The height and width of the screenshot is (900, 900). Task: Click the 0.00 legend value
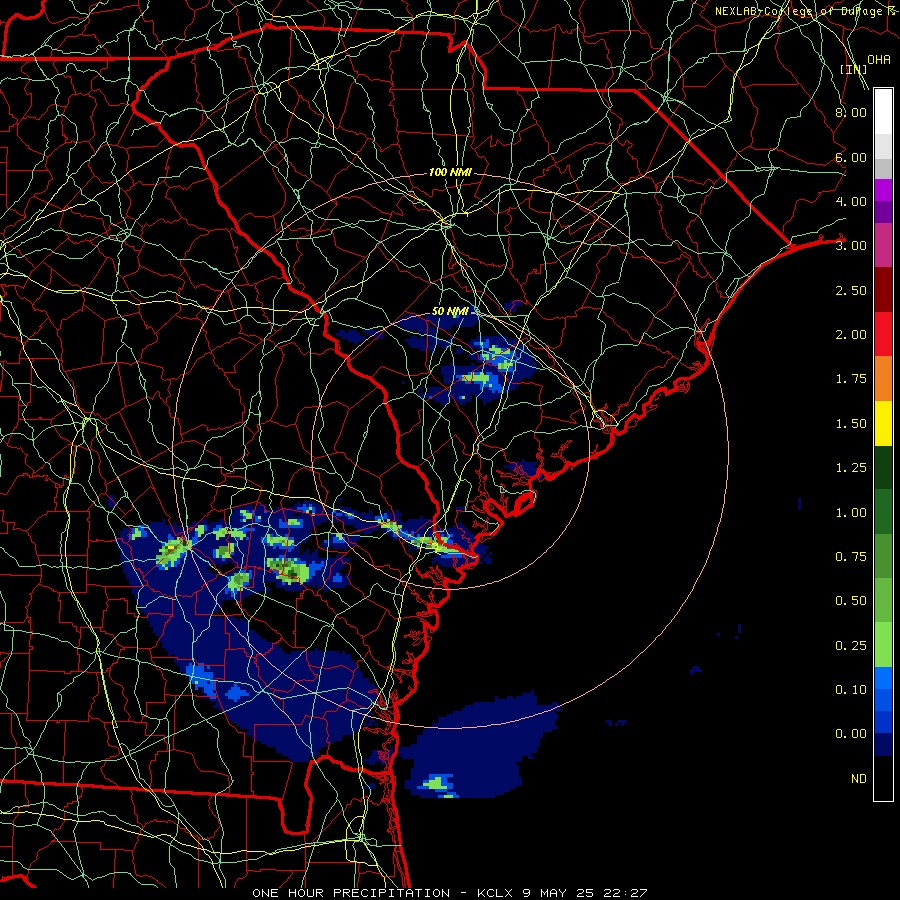click(851, 734)
